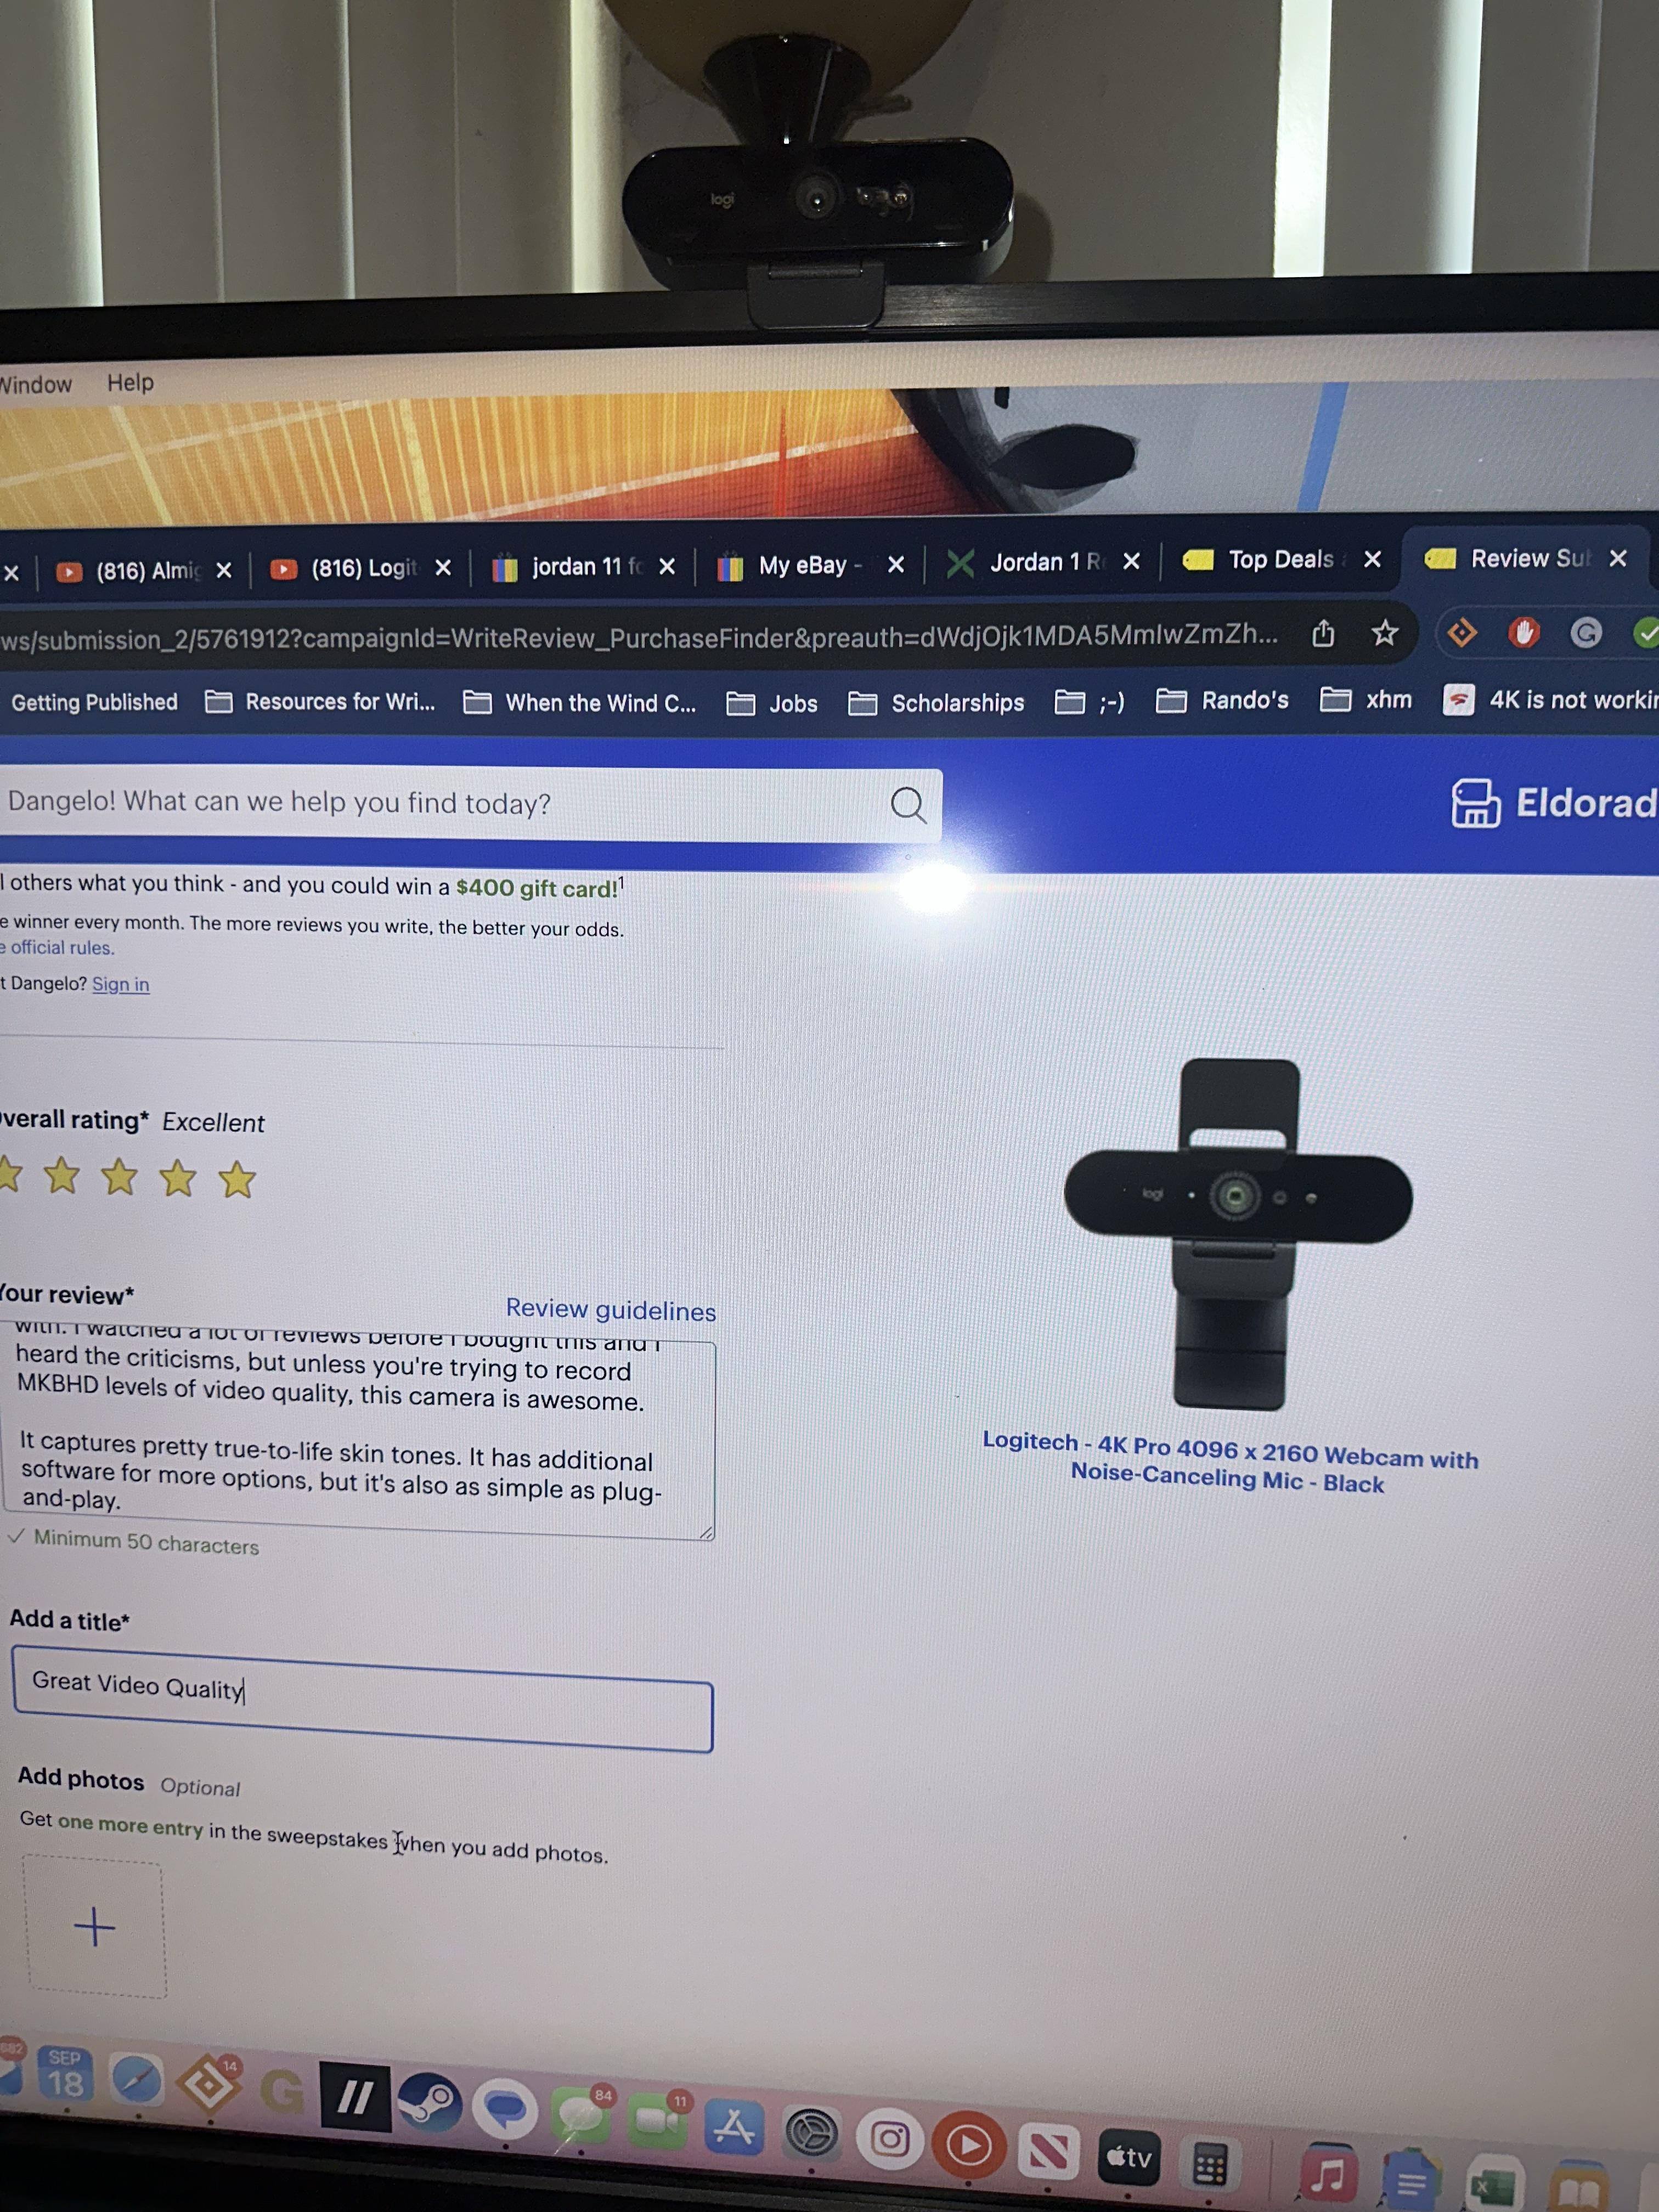The image size is (1659, 2212).
Task: Click the search magnifier icon
Action: pyautogui.click(x=908, y=804)
